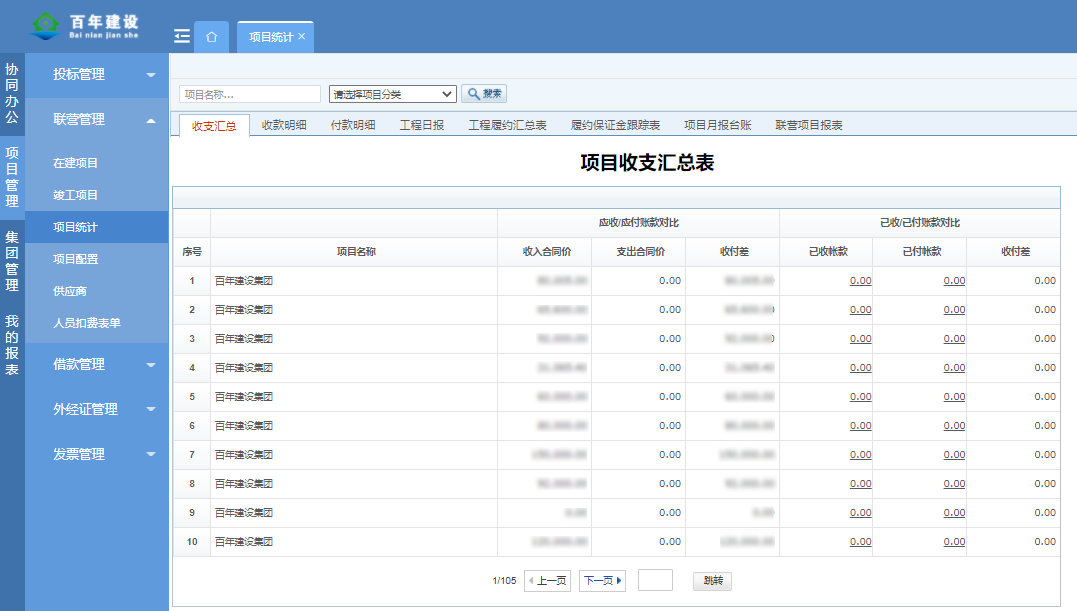Viewport: 1077px width, 611px height.
Task: Switch to 项目月报台账 tab
Action: 718,125
